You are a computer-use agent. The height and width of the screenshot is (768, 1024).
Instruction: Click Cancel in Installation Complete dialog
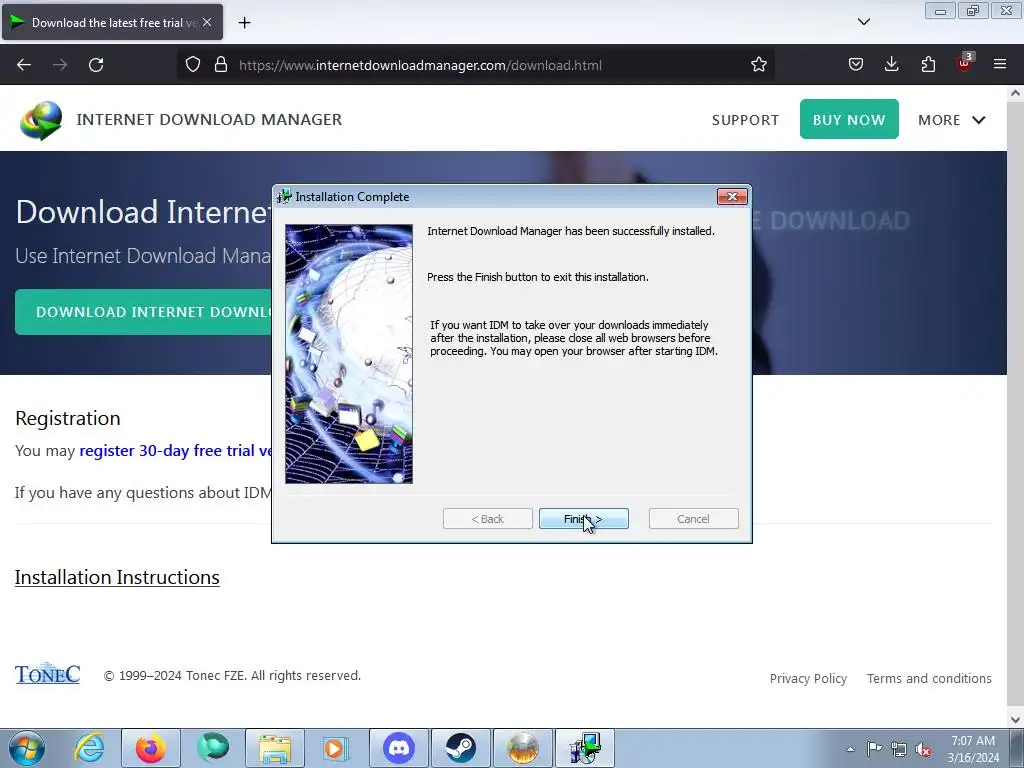click(693, 519)
